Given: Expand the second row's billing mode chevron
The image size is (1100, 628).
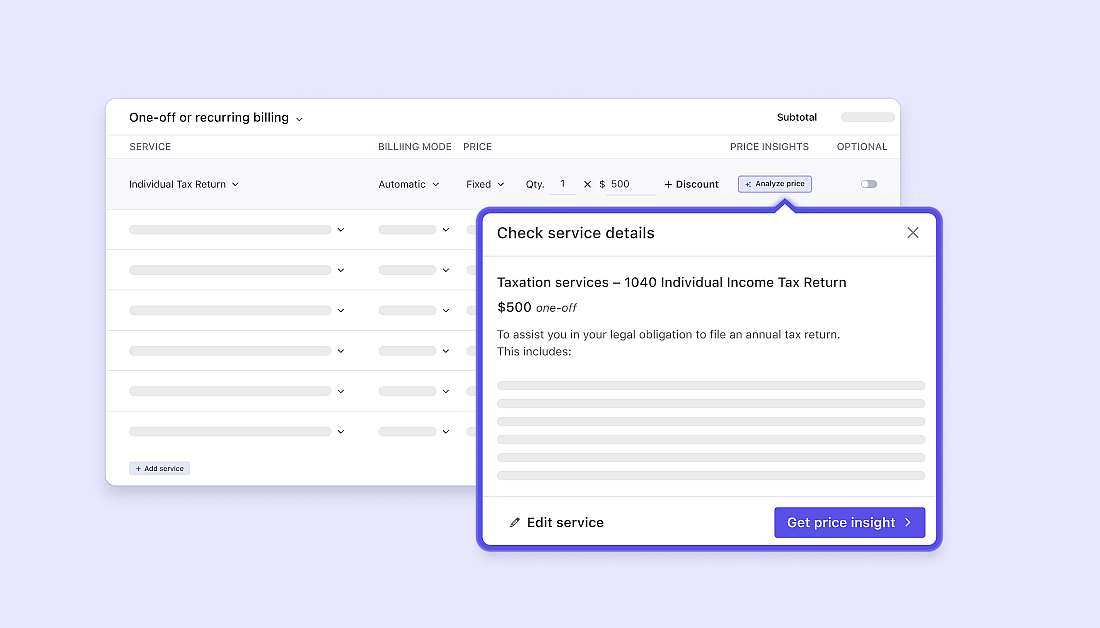Looking at the screenshot, I should 445,229.
